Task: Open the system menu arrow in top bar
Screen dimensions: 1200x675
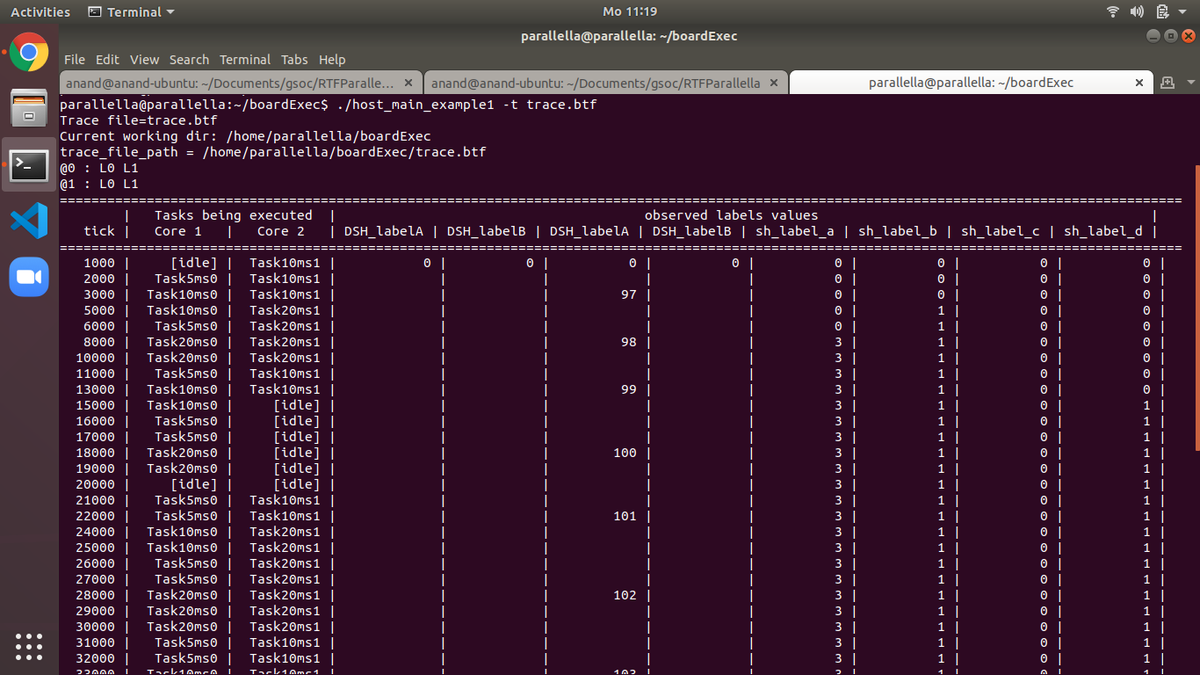Action: click(x=1181, y=12)
